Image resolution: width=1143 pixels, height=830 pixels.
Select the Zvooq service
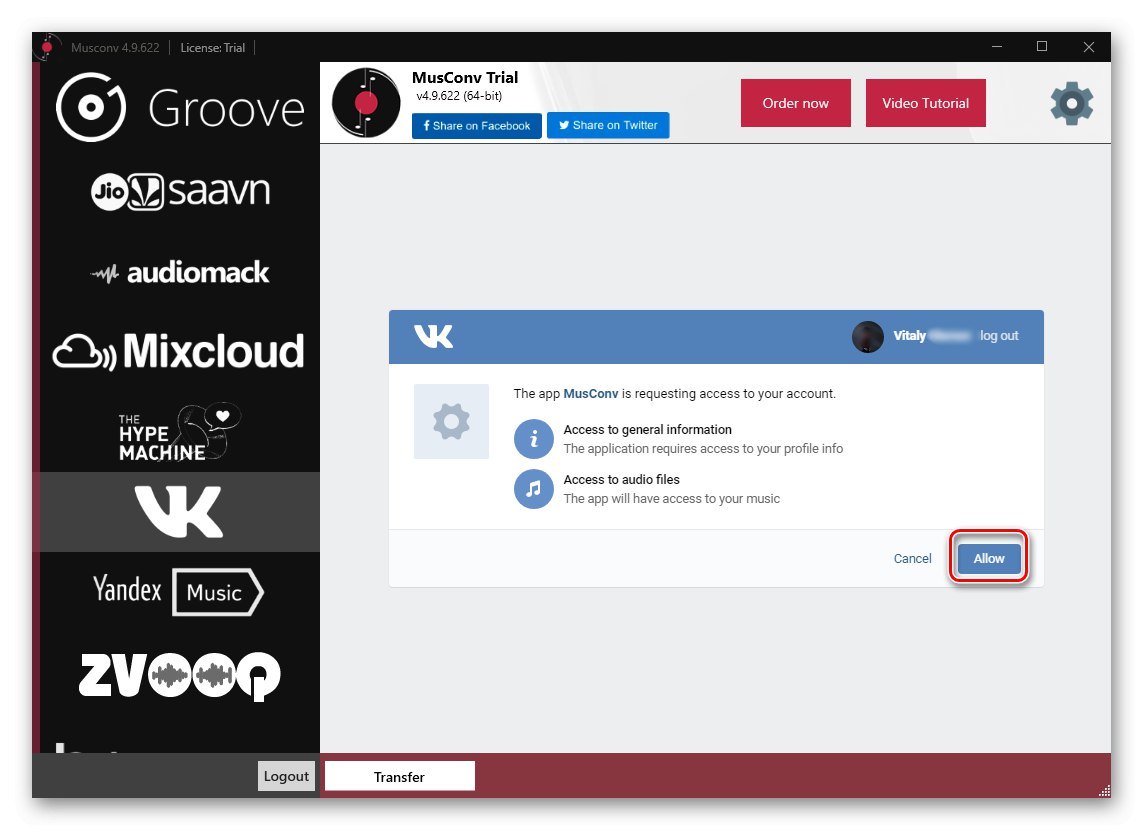(x=180, y=676)
